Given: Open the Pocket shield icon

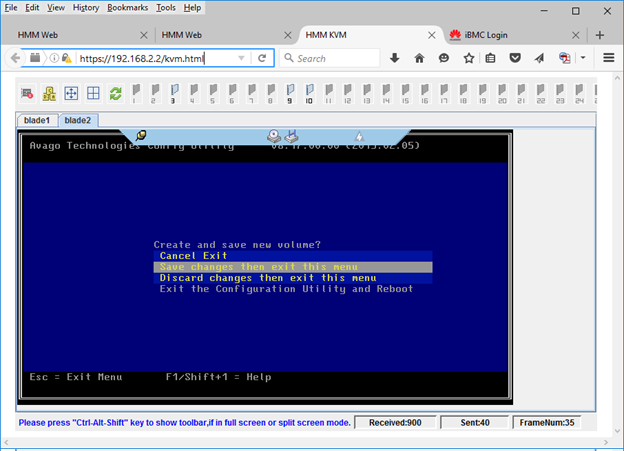Looking at the screenshot, I should [x=515, y=58].
